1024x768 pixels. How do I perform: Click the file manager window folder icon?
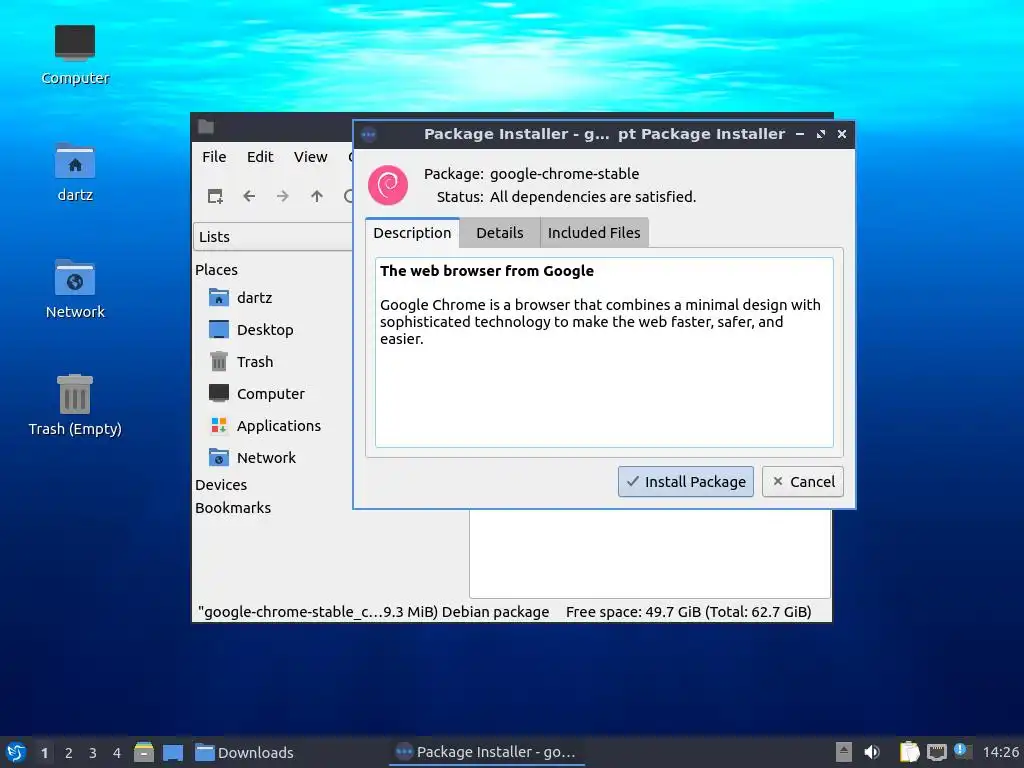tap(206, 127)
